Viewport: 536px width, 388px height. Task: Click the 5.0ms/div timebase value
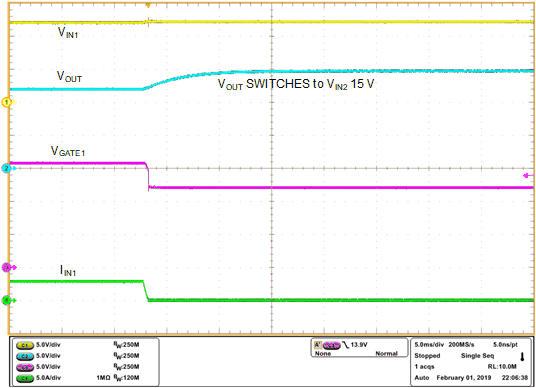[x=429, y=345]
